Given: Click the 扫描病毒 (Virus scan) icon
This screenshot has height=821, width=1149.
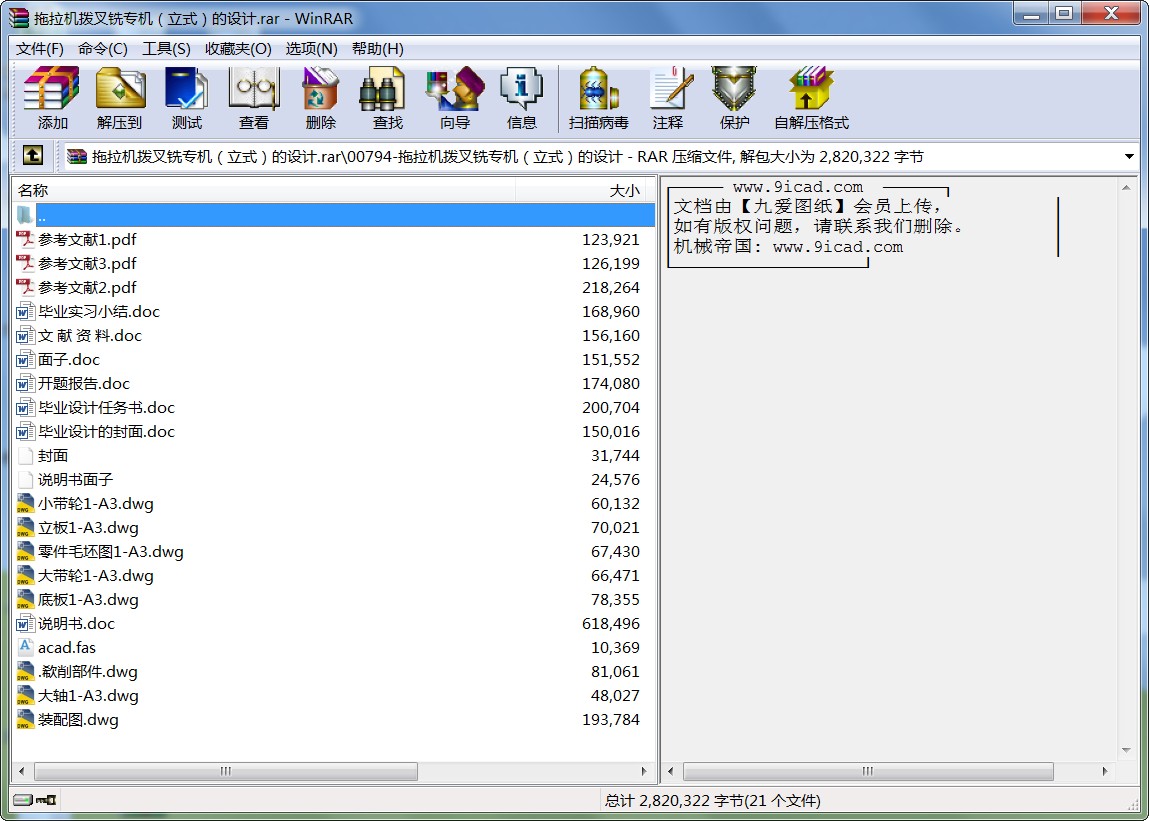Looking at the screenshot, I should click(598, 89).
